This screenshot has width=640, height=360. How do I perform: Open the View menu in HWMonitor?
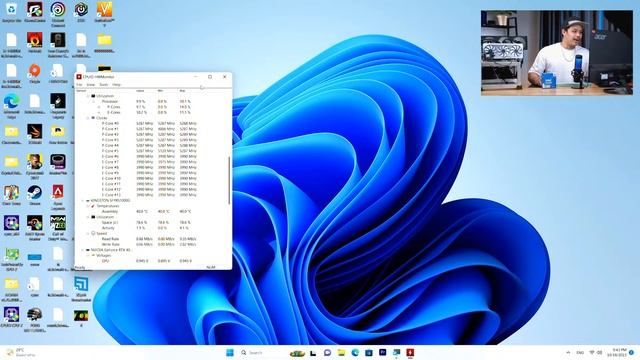[91, 85]
